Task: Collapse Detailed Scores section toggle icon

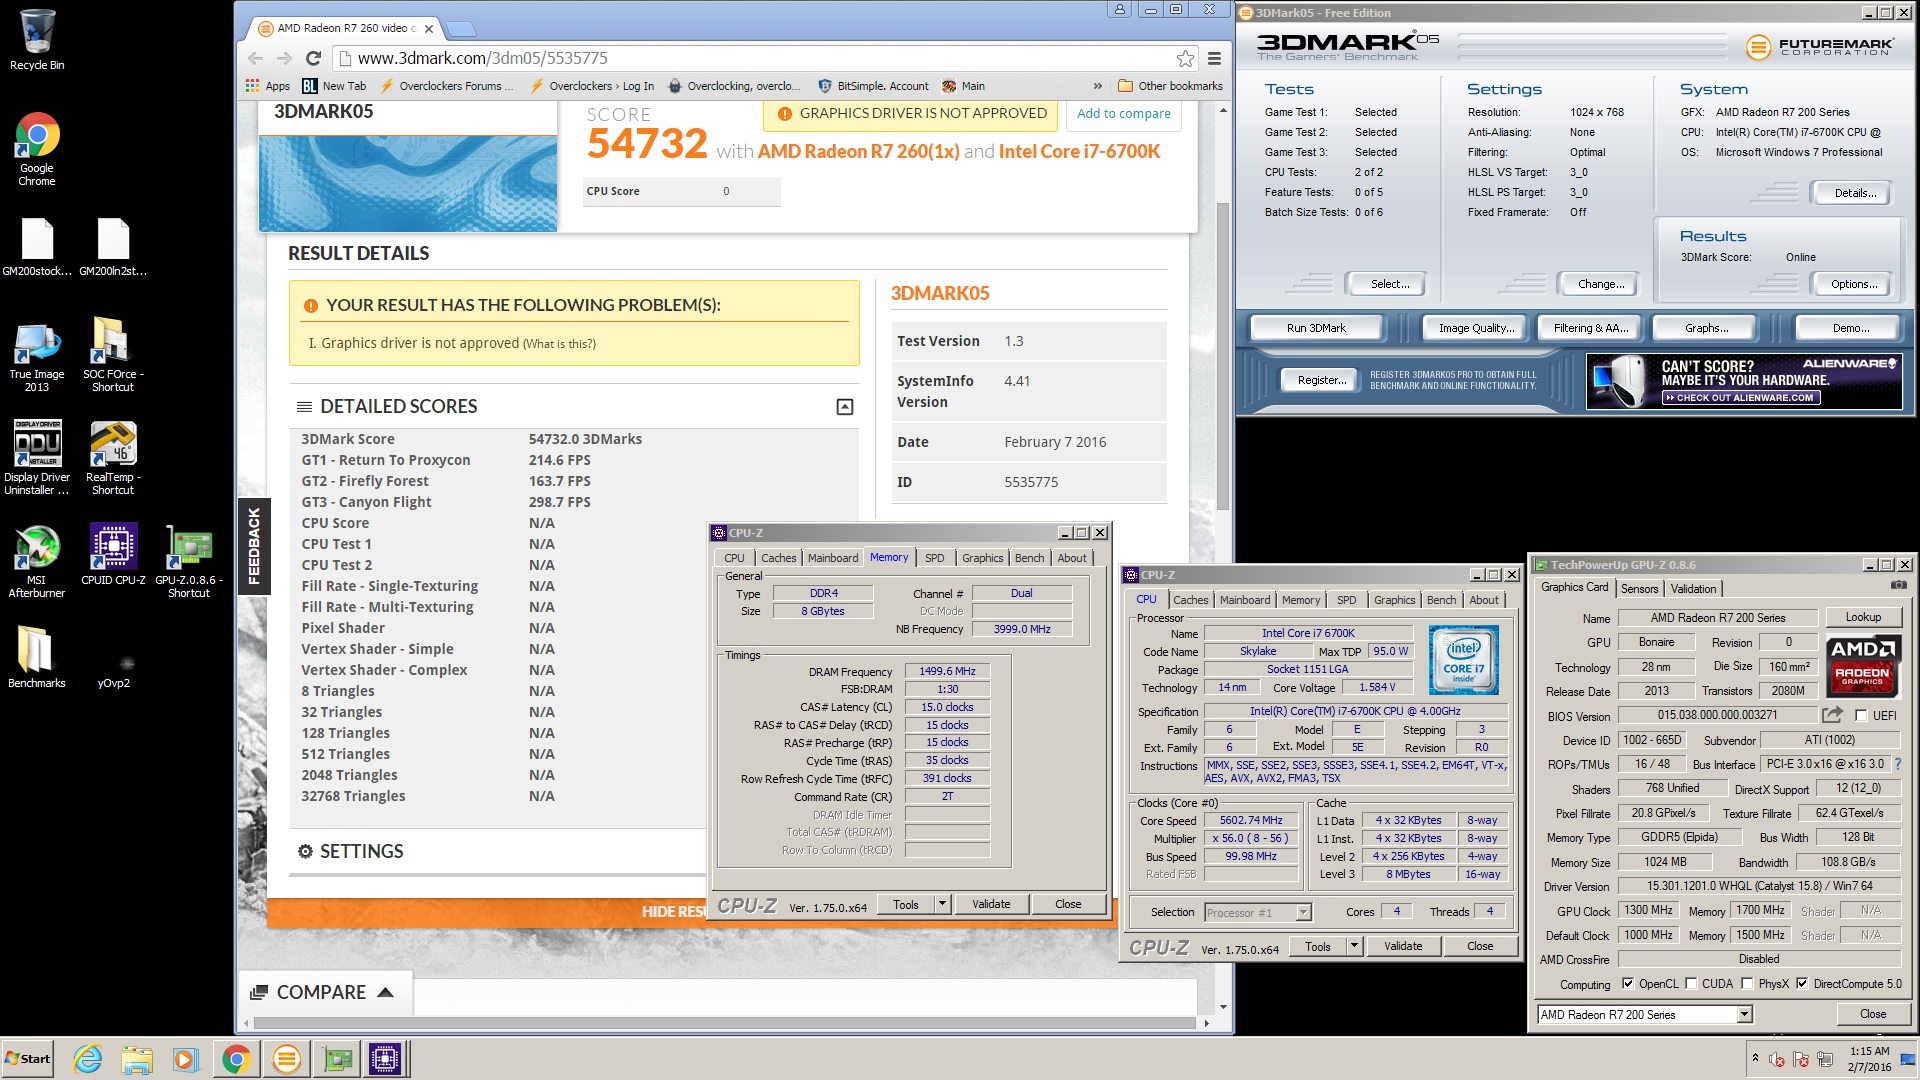Action: click(845, 407)
